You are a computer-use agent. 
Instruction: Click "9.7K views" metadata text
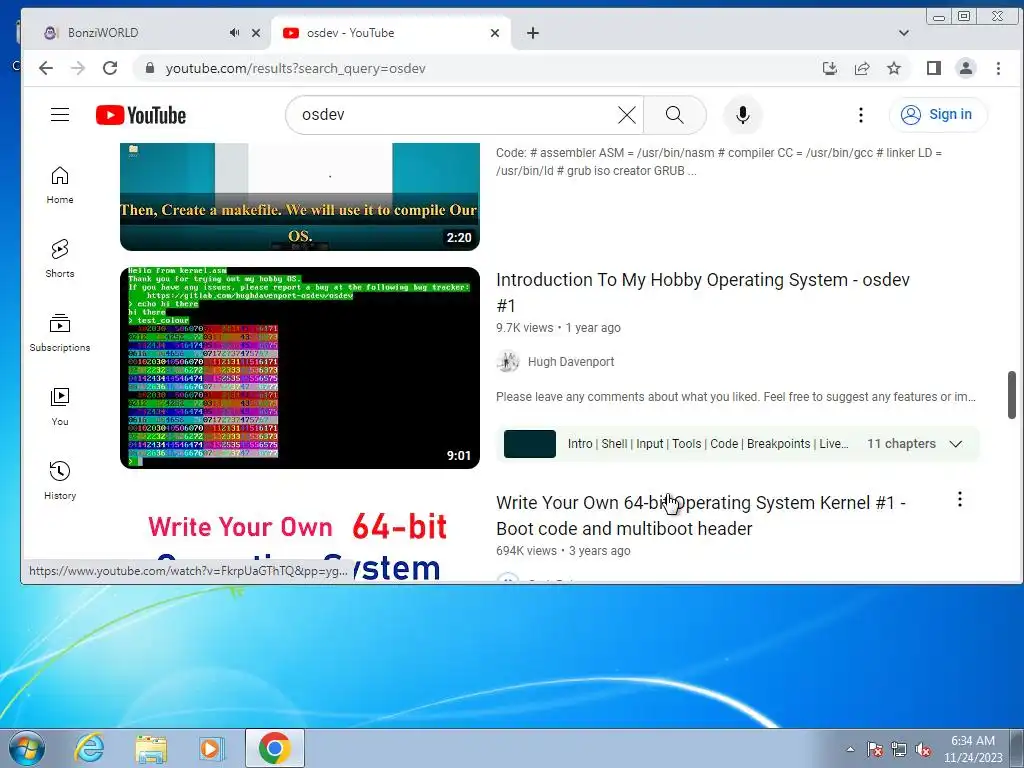[524, 328]
